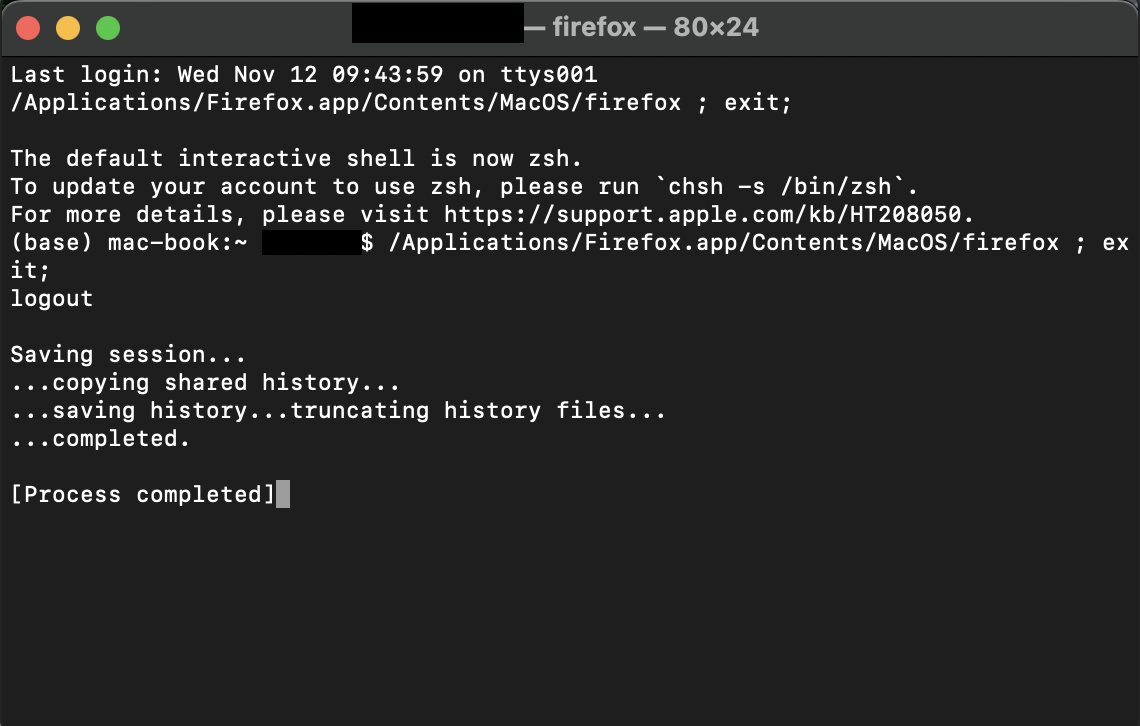The height and width of the screenshot is (726, 1140).
Task: Click the firefox path on the second output line
Action: [x=346, y=102]
